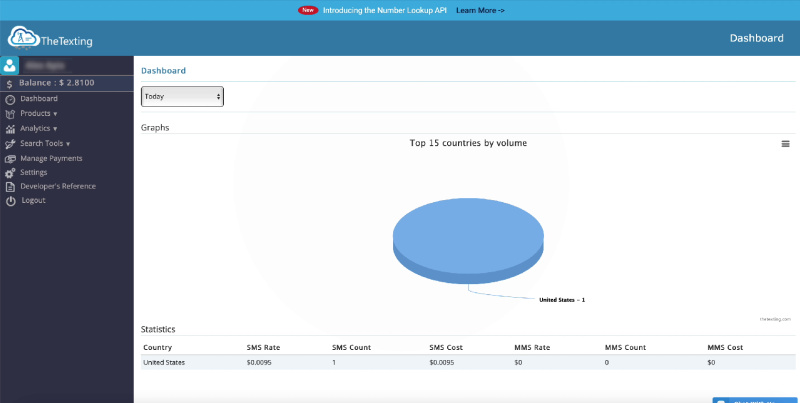Click the Logout power icon
The width and height of the screenshot is (800, 403).
(11, 201)
